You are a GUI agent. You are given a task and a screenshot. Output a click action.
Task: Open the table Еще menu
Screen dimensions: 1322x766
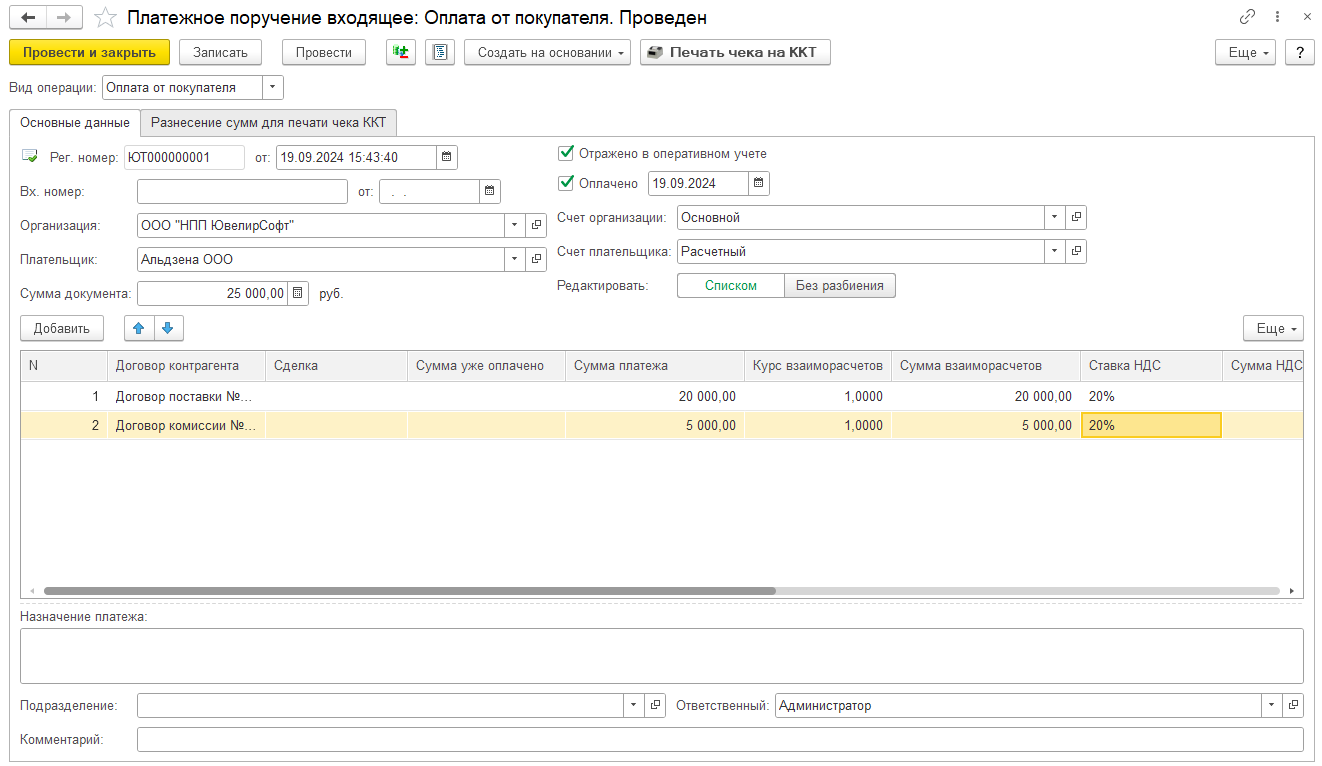click(1273, 328)
